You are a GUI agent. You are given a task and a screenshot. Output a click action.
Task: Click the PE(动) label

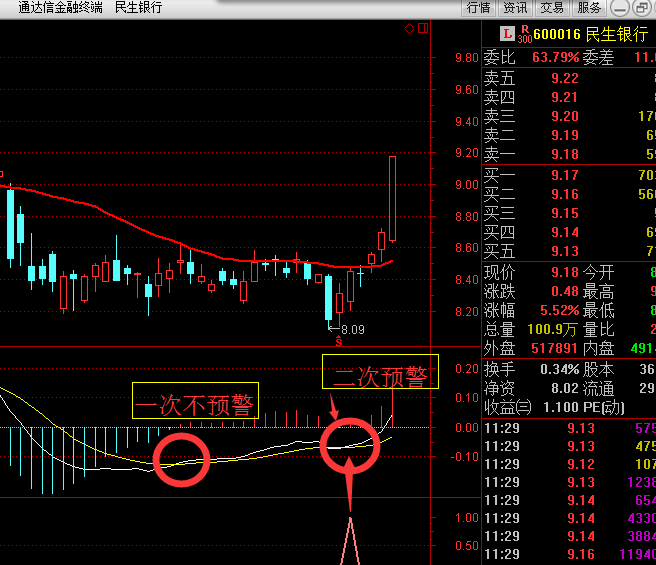click(x=603, y=407)
